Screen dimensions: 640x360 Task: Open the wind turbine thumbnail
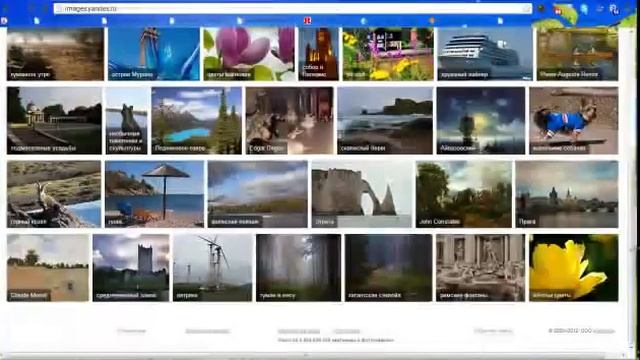pyautogui.click(x=212, y=268)
